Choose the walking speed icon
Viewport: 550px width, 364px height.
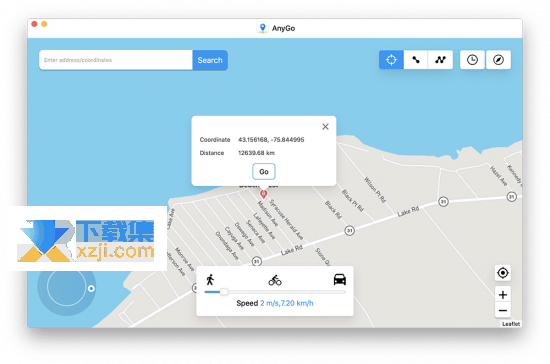210,280
